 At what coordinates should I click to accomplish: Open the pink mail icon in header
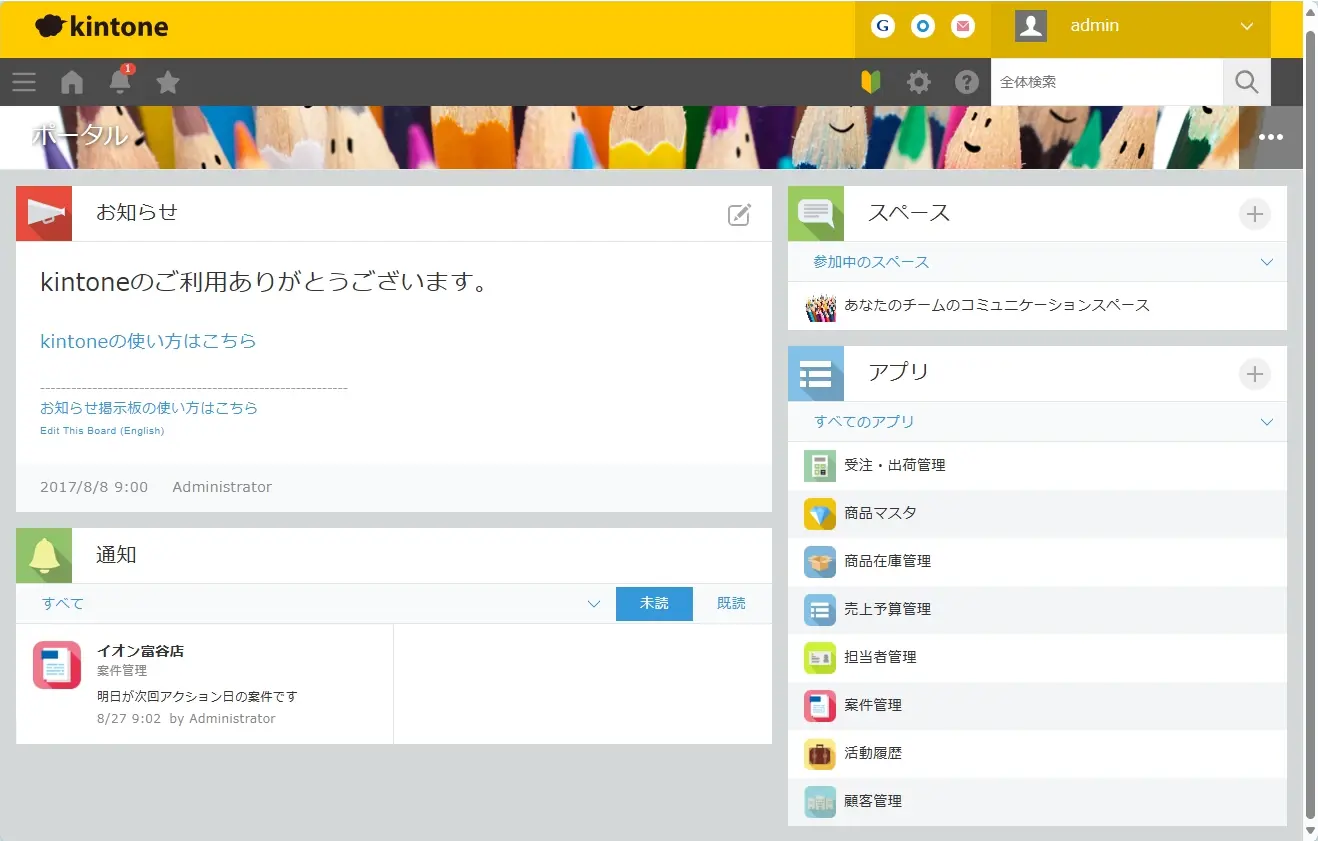963,26
